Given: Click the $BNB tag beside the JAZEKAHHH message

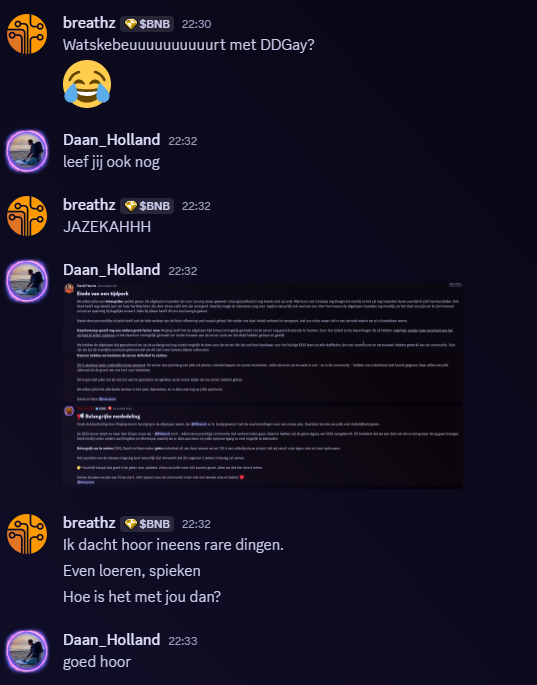Looking at the screenshot, I should [147, 206].
